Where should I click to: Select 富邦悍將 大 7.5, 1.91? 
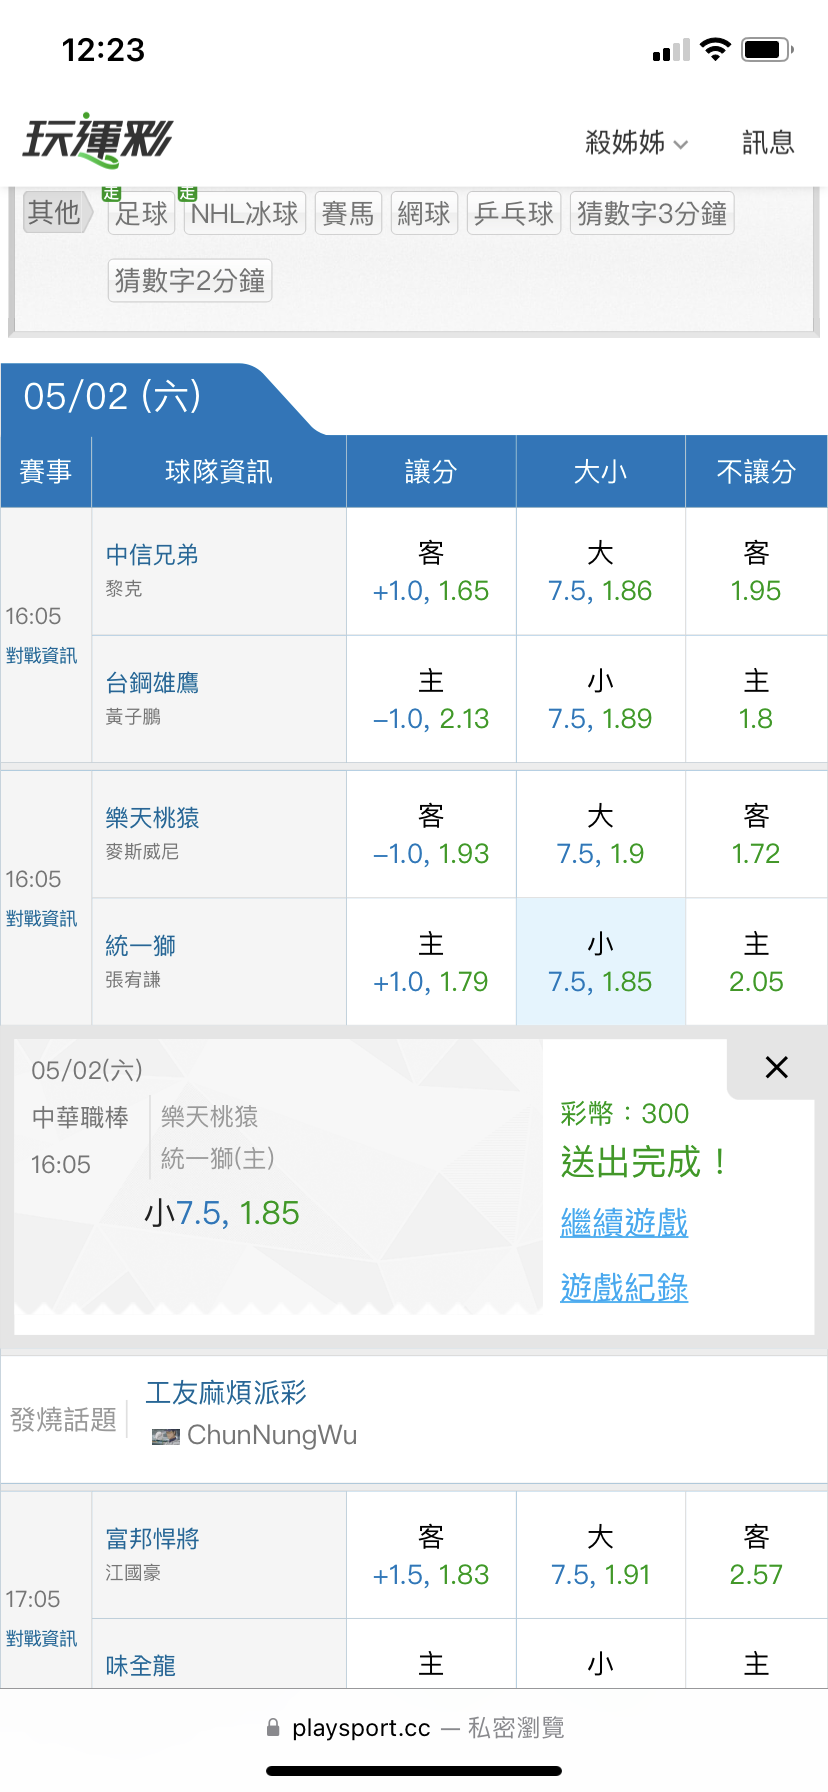[600, 1555]
